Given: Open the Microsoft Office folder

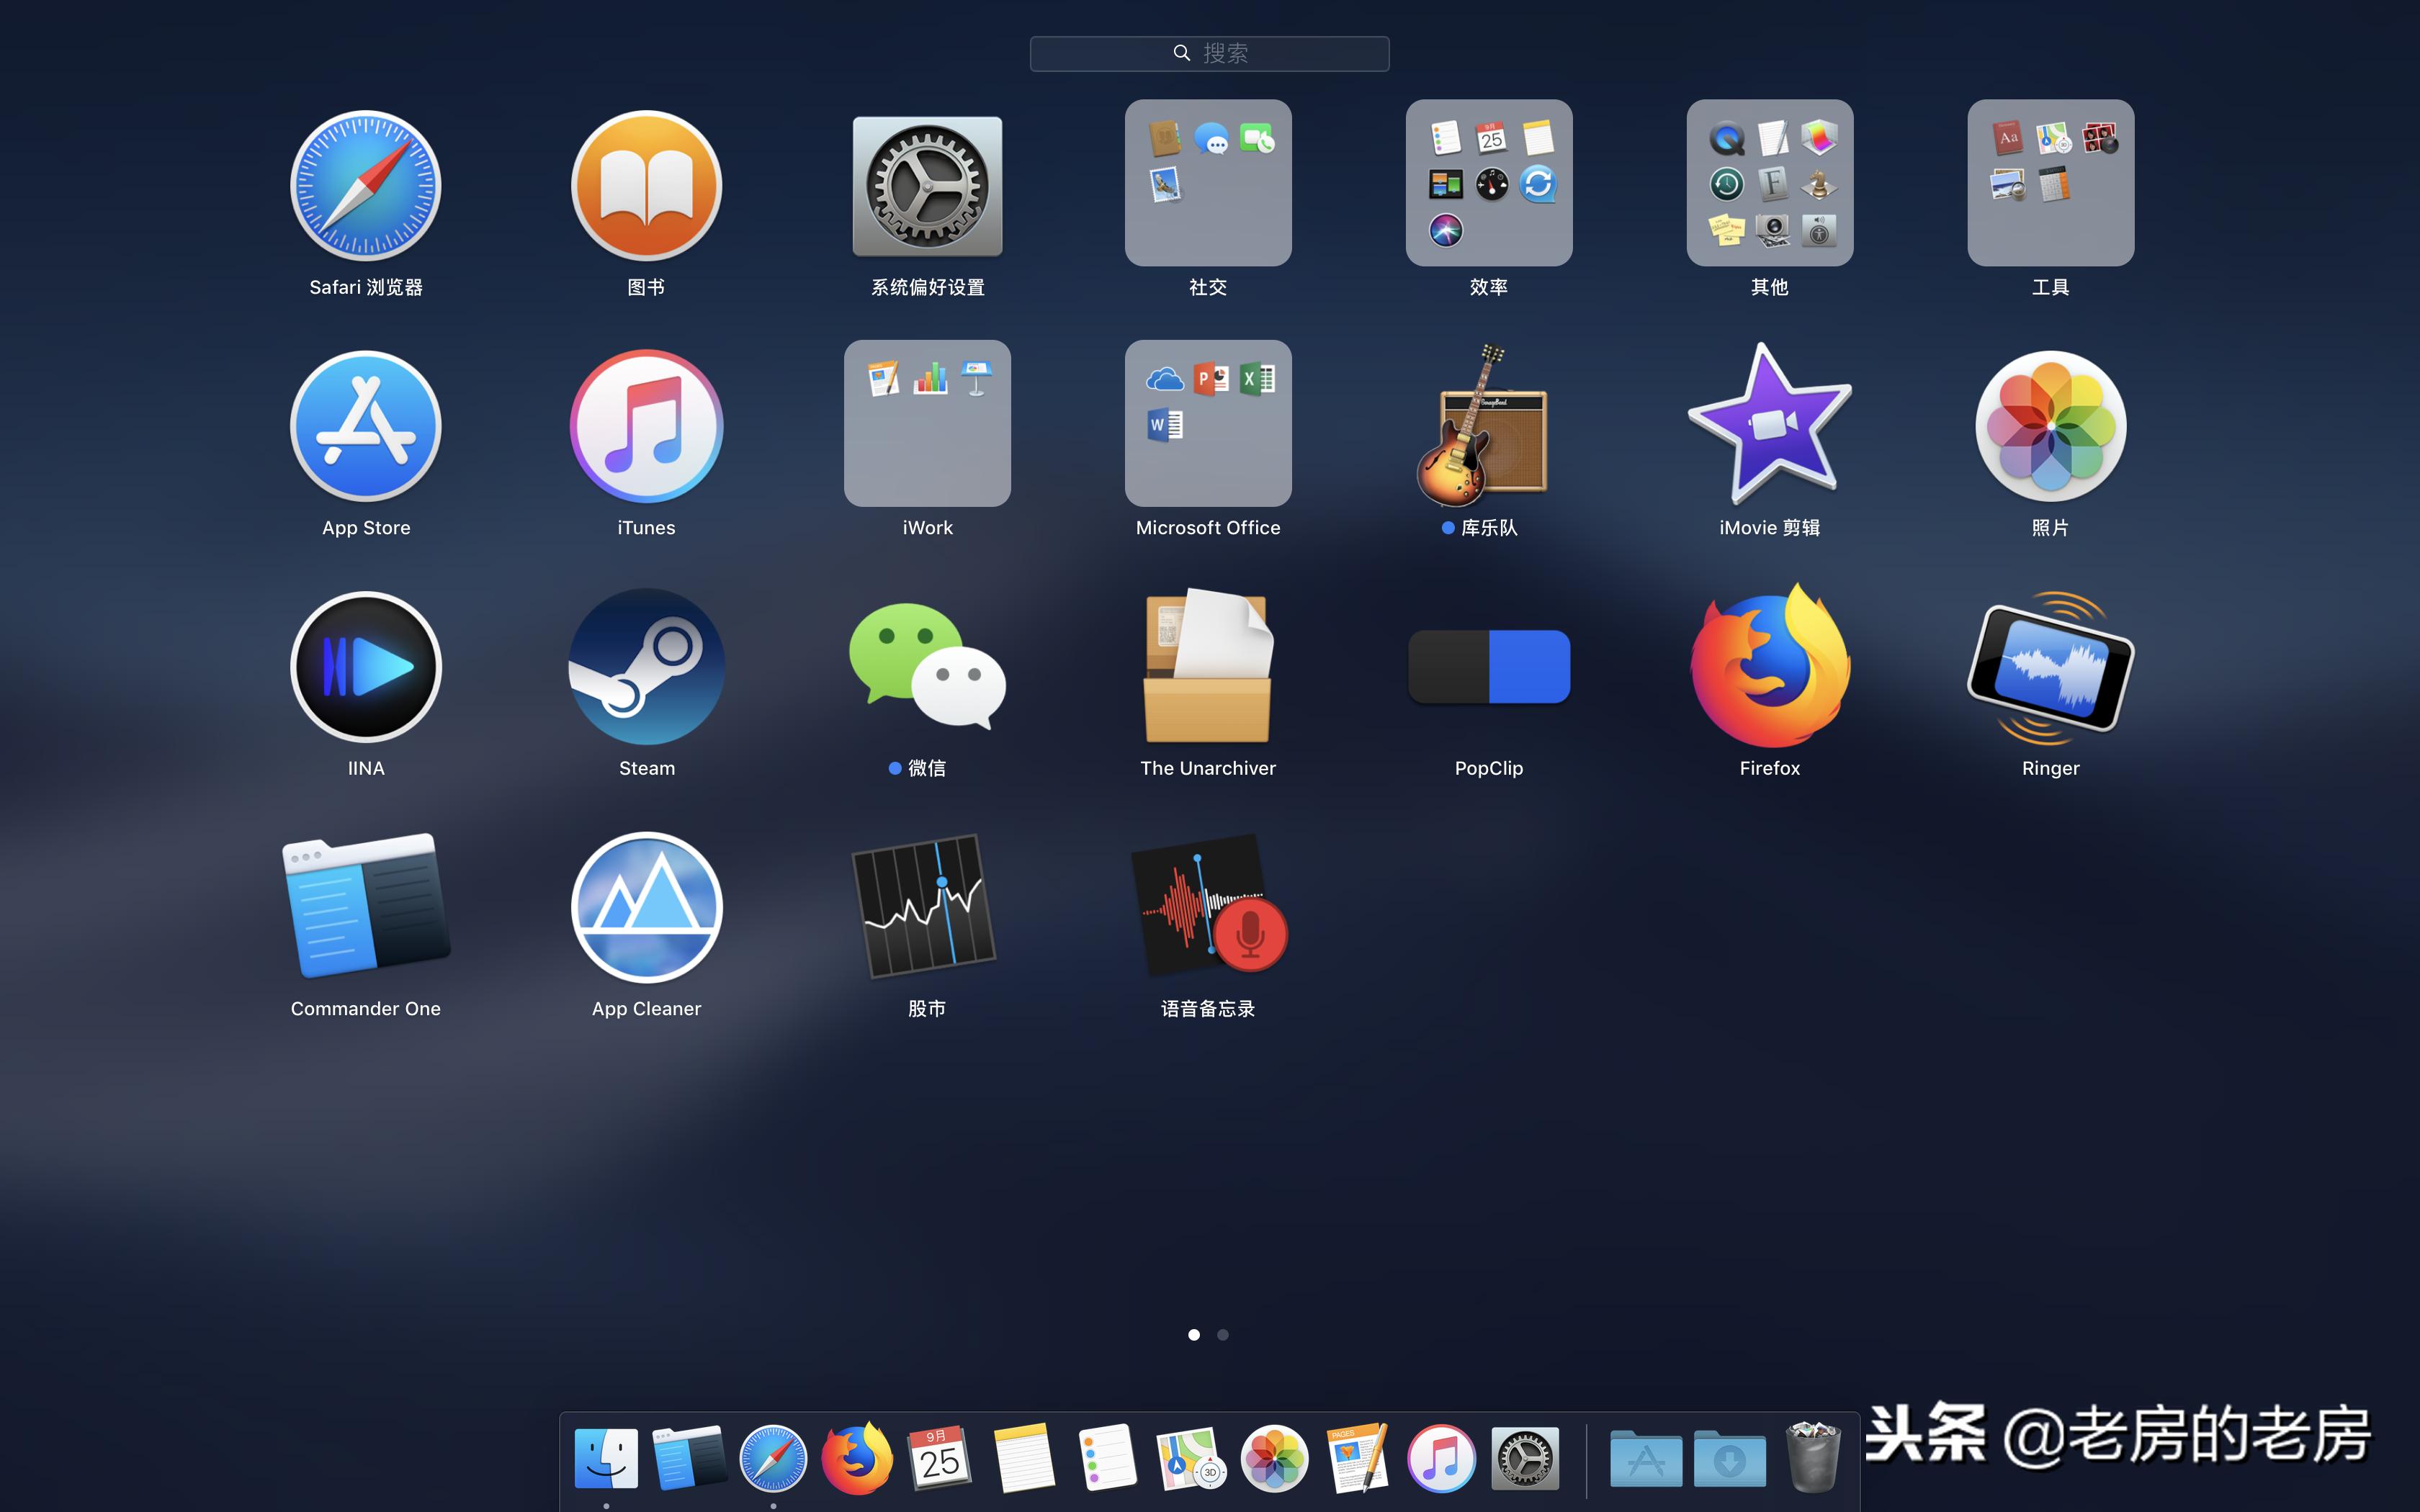Looking at the screenshot, I should (1208, 424).
